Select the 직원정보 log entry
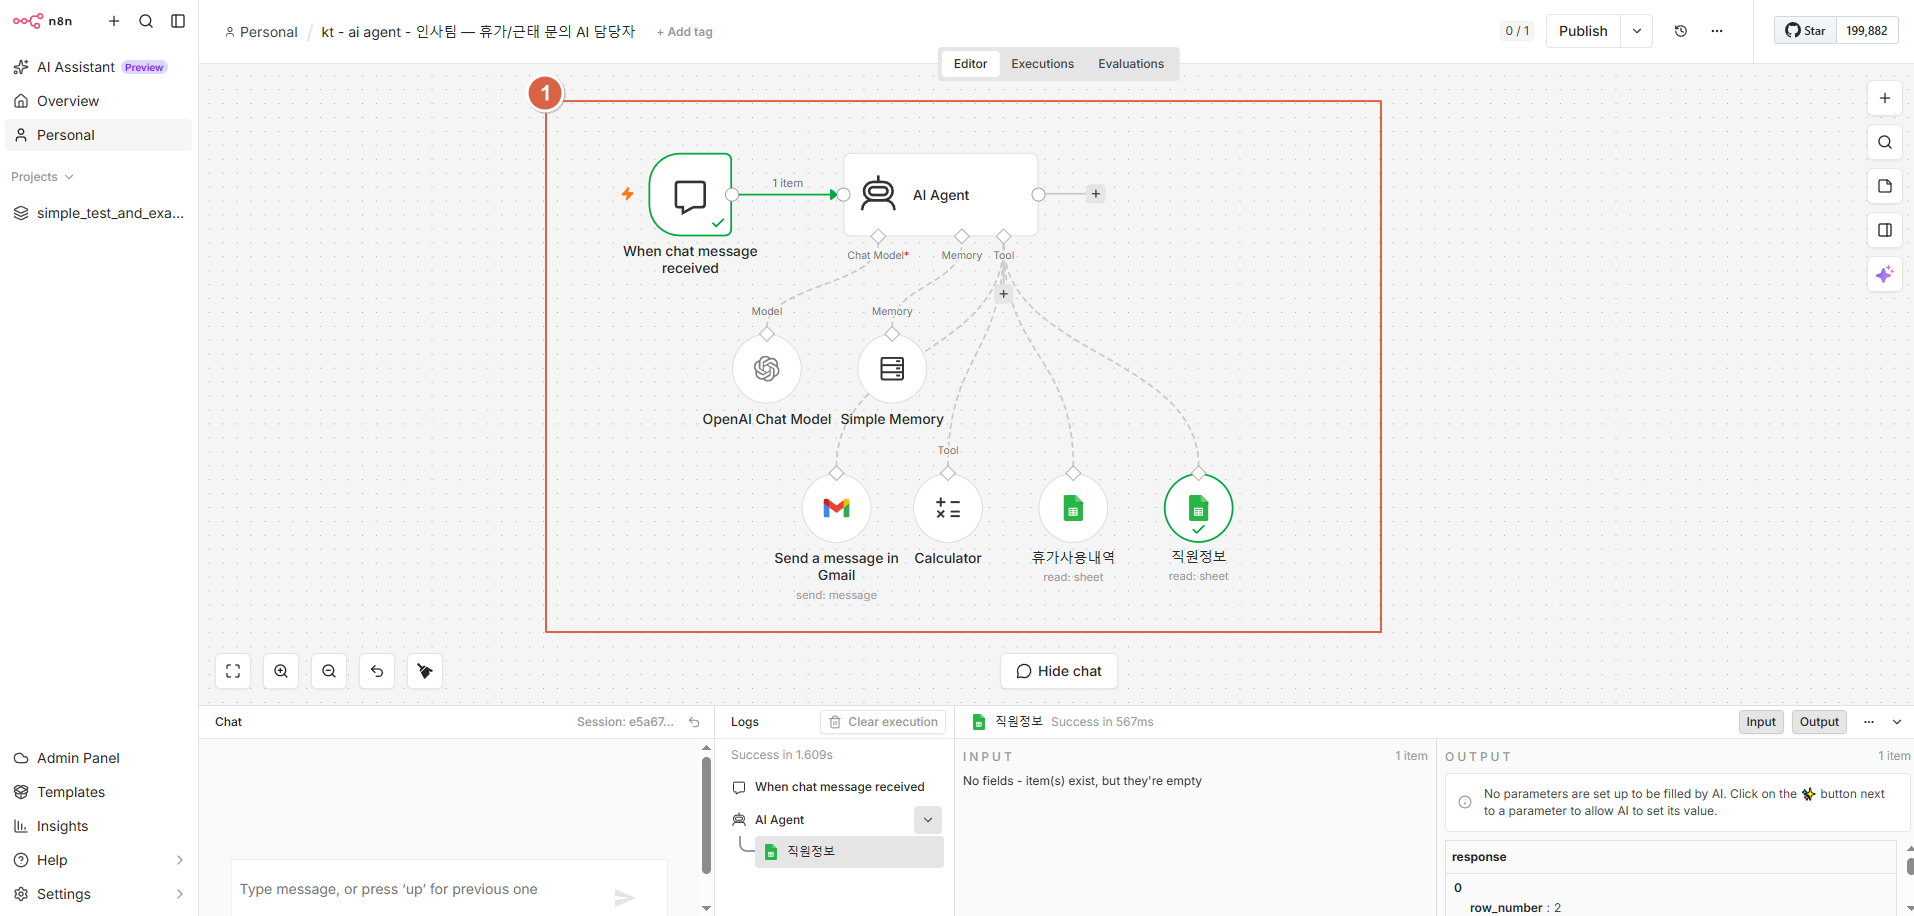 (x=849, y=851)
